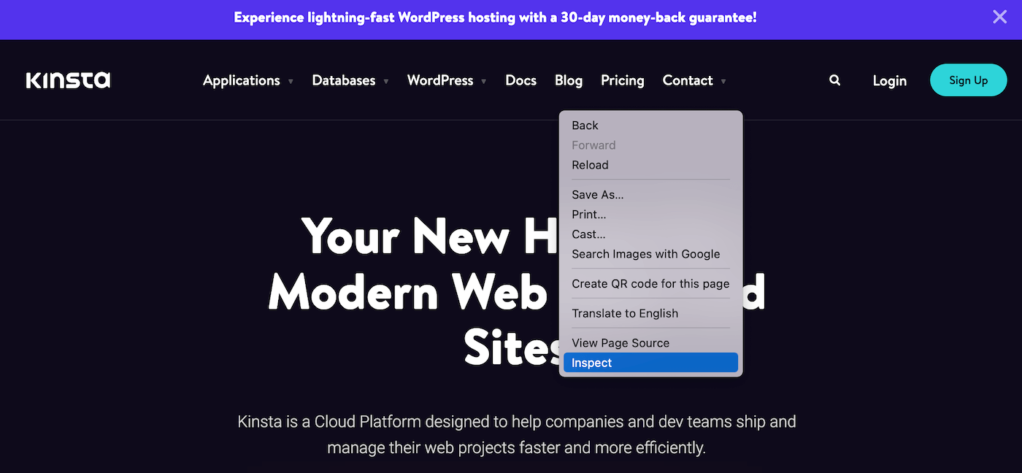This screenshot has width=1022, height=473.
Task: Open the WordPress dropdown menu
Action: click(x=446, y=81)
